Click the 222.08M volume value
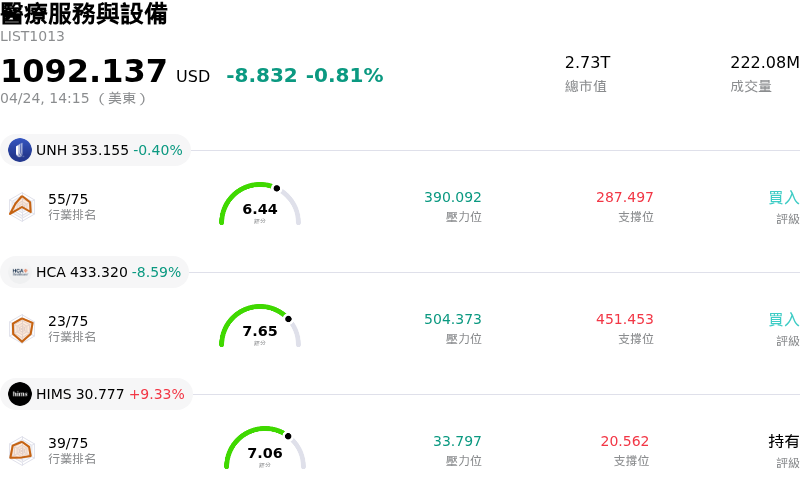Screen dimensions: 800x488 pyautogui.click(x=764, y=63)
